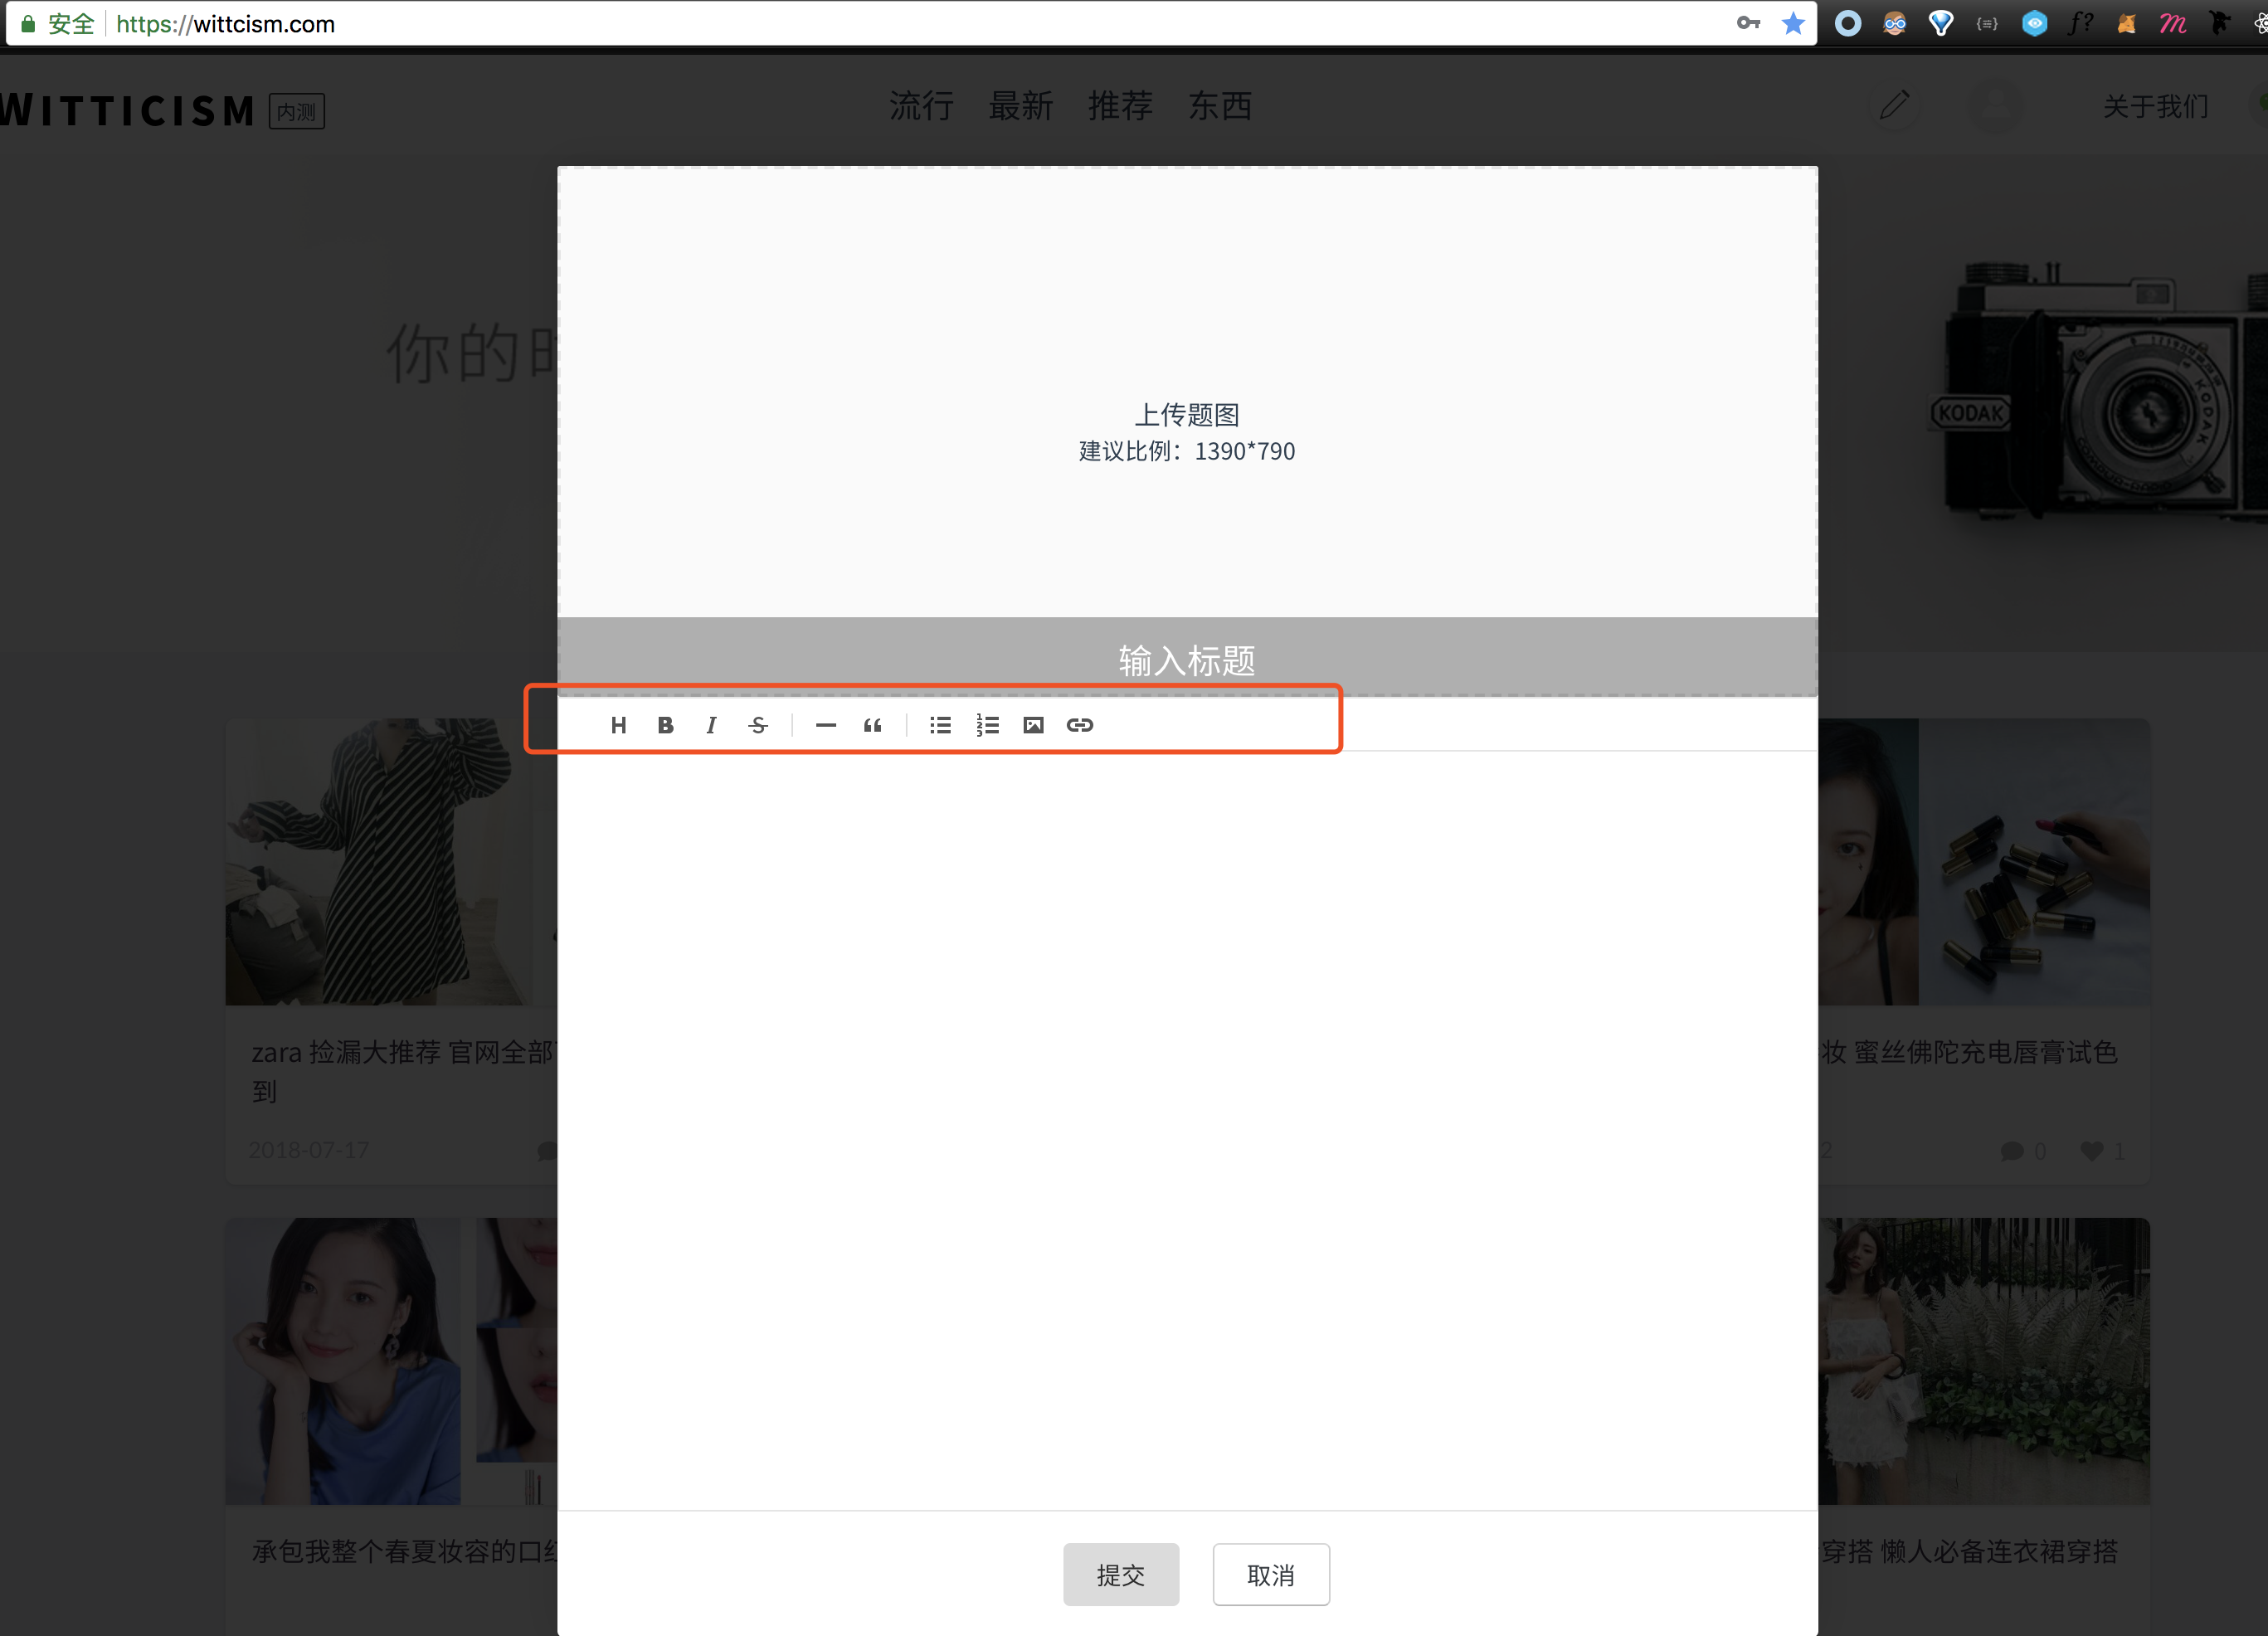
Task: Insert a blockquote
Action: [x=871, y=725]
